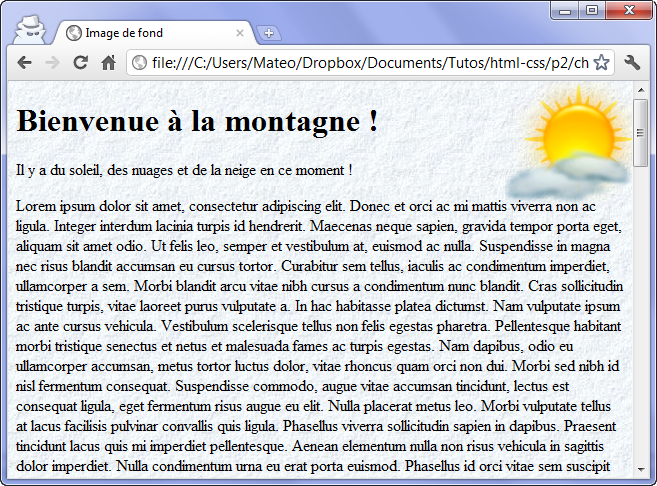Click the soleil, nuages et neige sentence
This screenshot has width=657, height=486.
point(185,171)
